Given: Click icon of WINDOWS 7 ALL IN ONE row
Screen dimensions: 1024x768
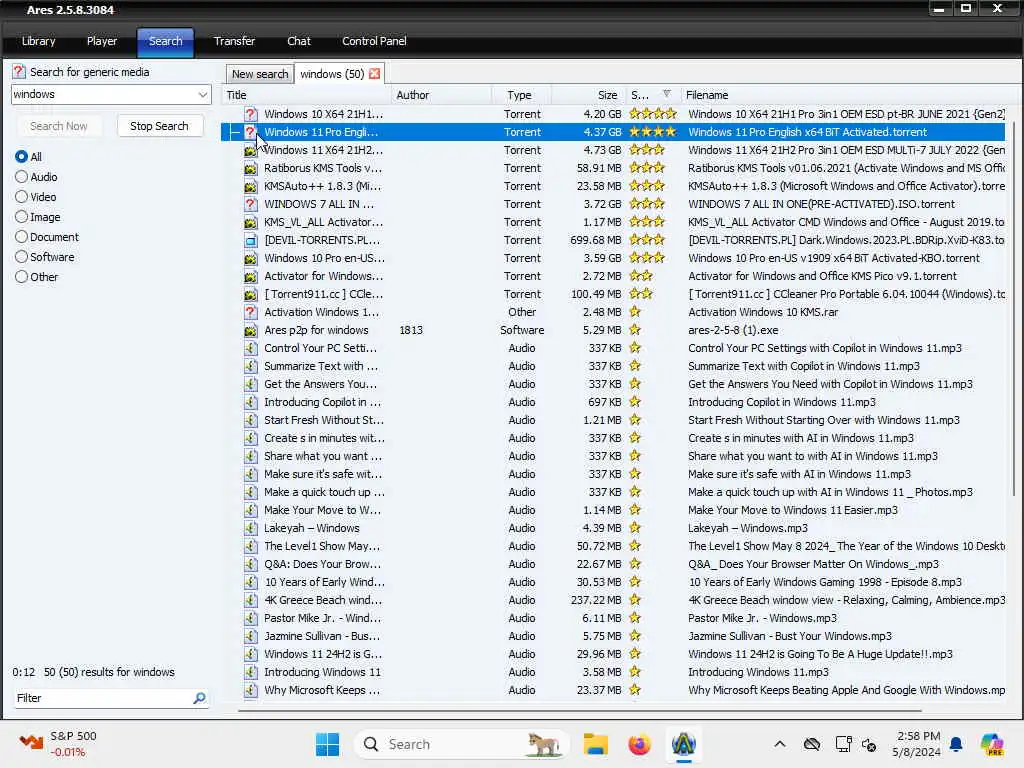Looking at the screenshot, I should pos(250,204).
